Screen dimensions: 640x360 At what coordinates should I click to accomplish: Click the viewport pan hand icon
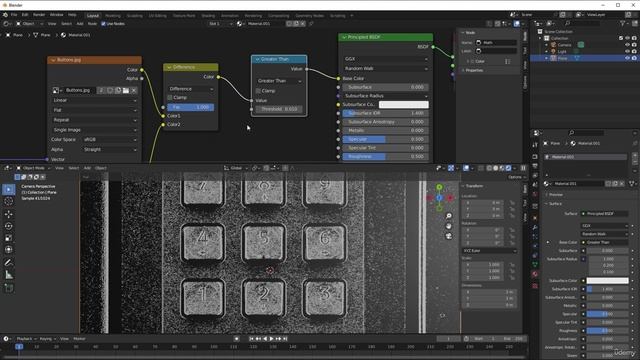[449, 226]
